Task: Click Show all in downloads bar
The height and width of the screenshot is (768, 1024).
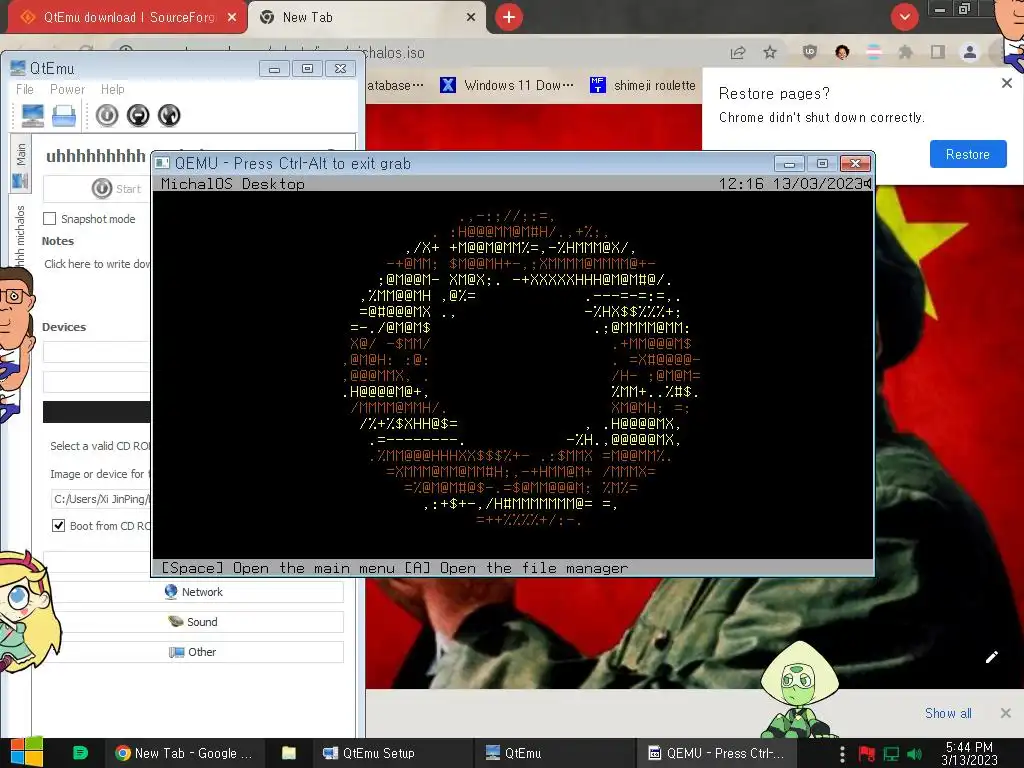Action: [948, 713]
